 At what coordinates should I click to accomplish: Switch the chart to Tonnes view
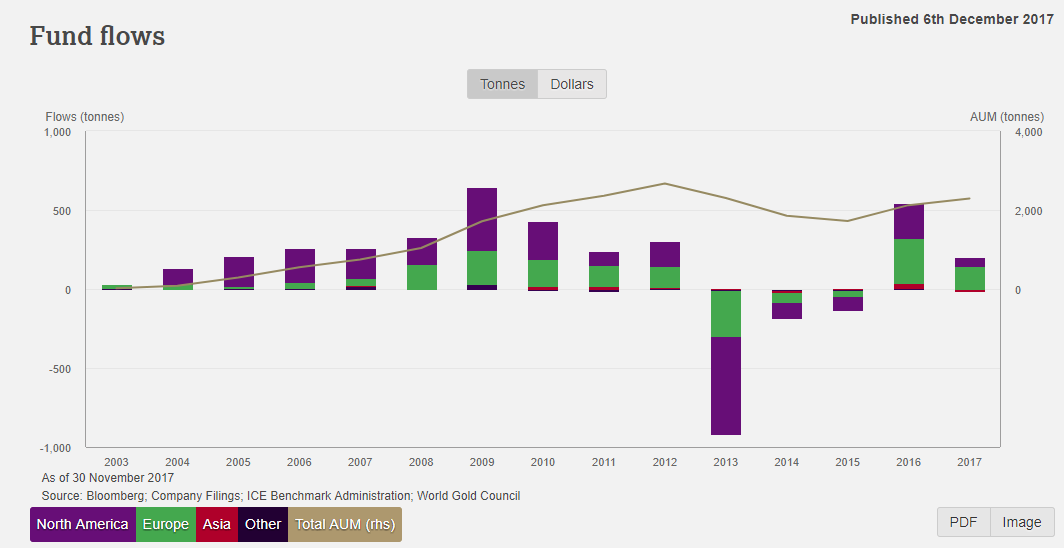click(502, 84)
